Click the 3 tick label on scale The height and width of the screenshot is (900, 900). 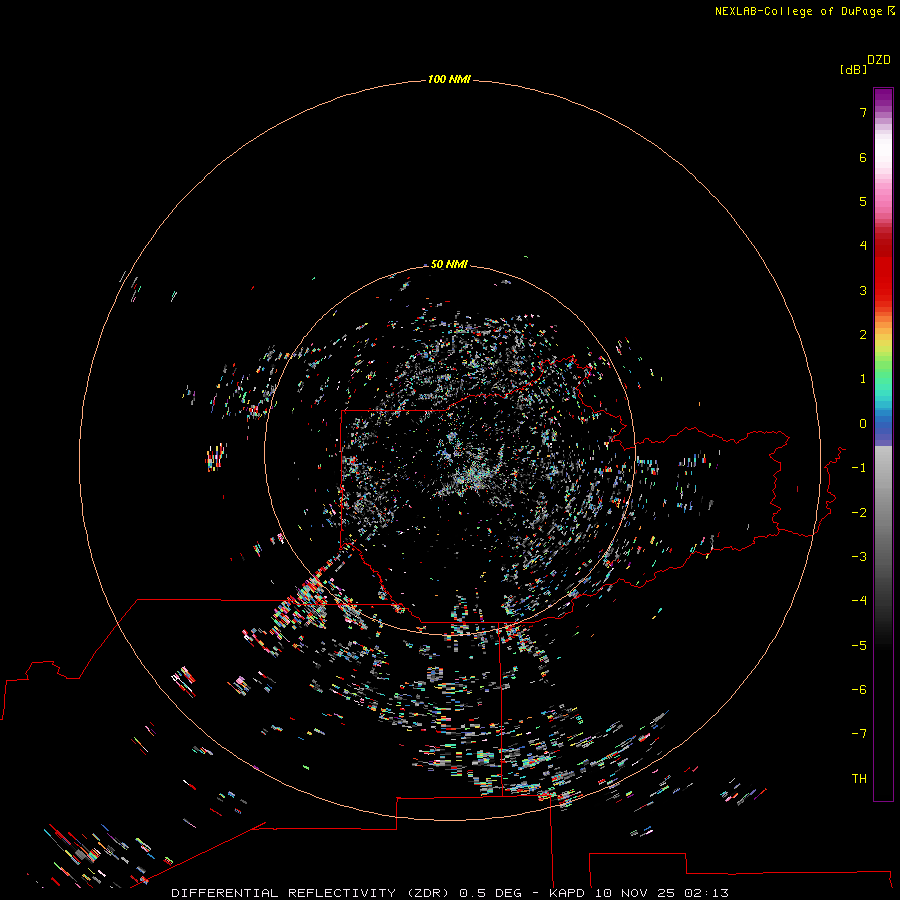click(x=863, y=290)
